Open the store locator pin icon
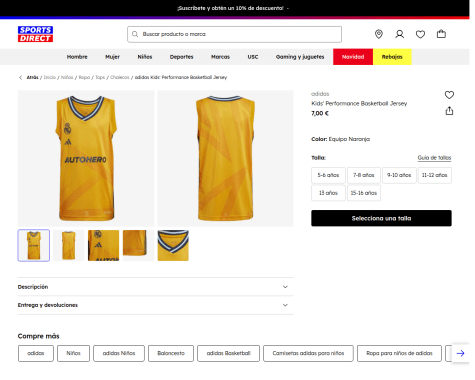475x380 pixels. 379,34
